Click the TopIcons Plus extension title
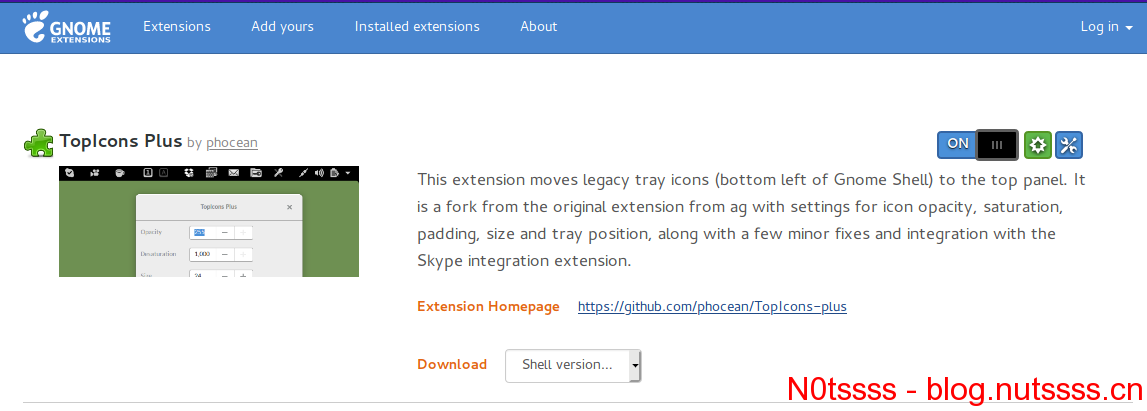 pyautogui.click(x=121, y=140)
